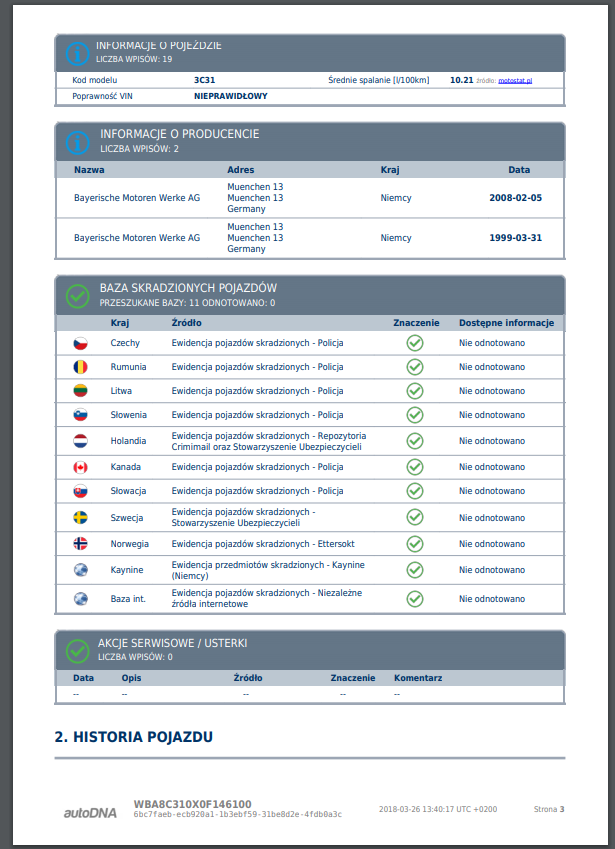The width and height of the screenshot is (615, 849).
Task: Click the VIN WBA8C310X0F146100 in footer
Action: [x=193, y=804]
